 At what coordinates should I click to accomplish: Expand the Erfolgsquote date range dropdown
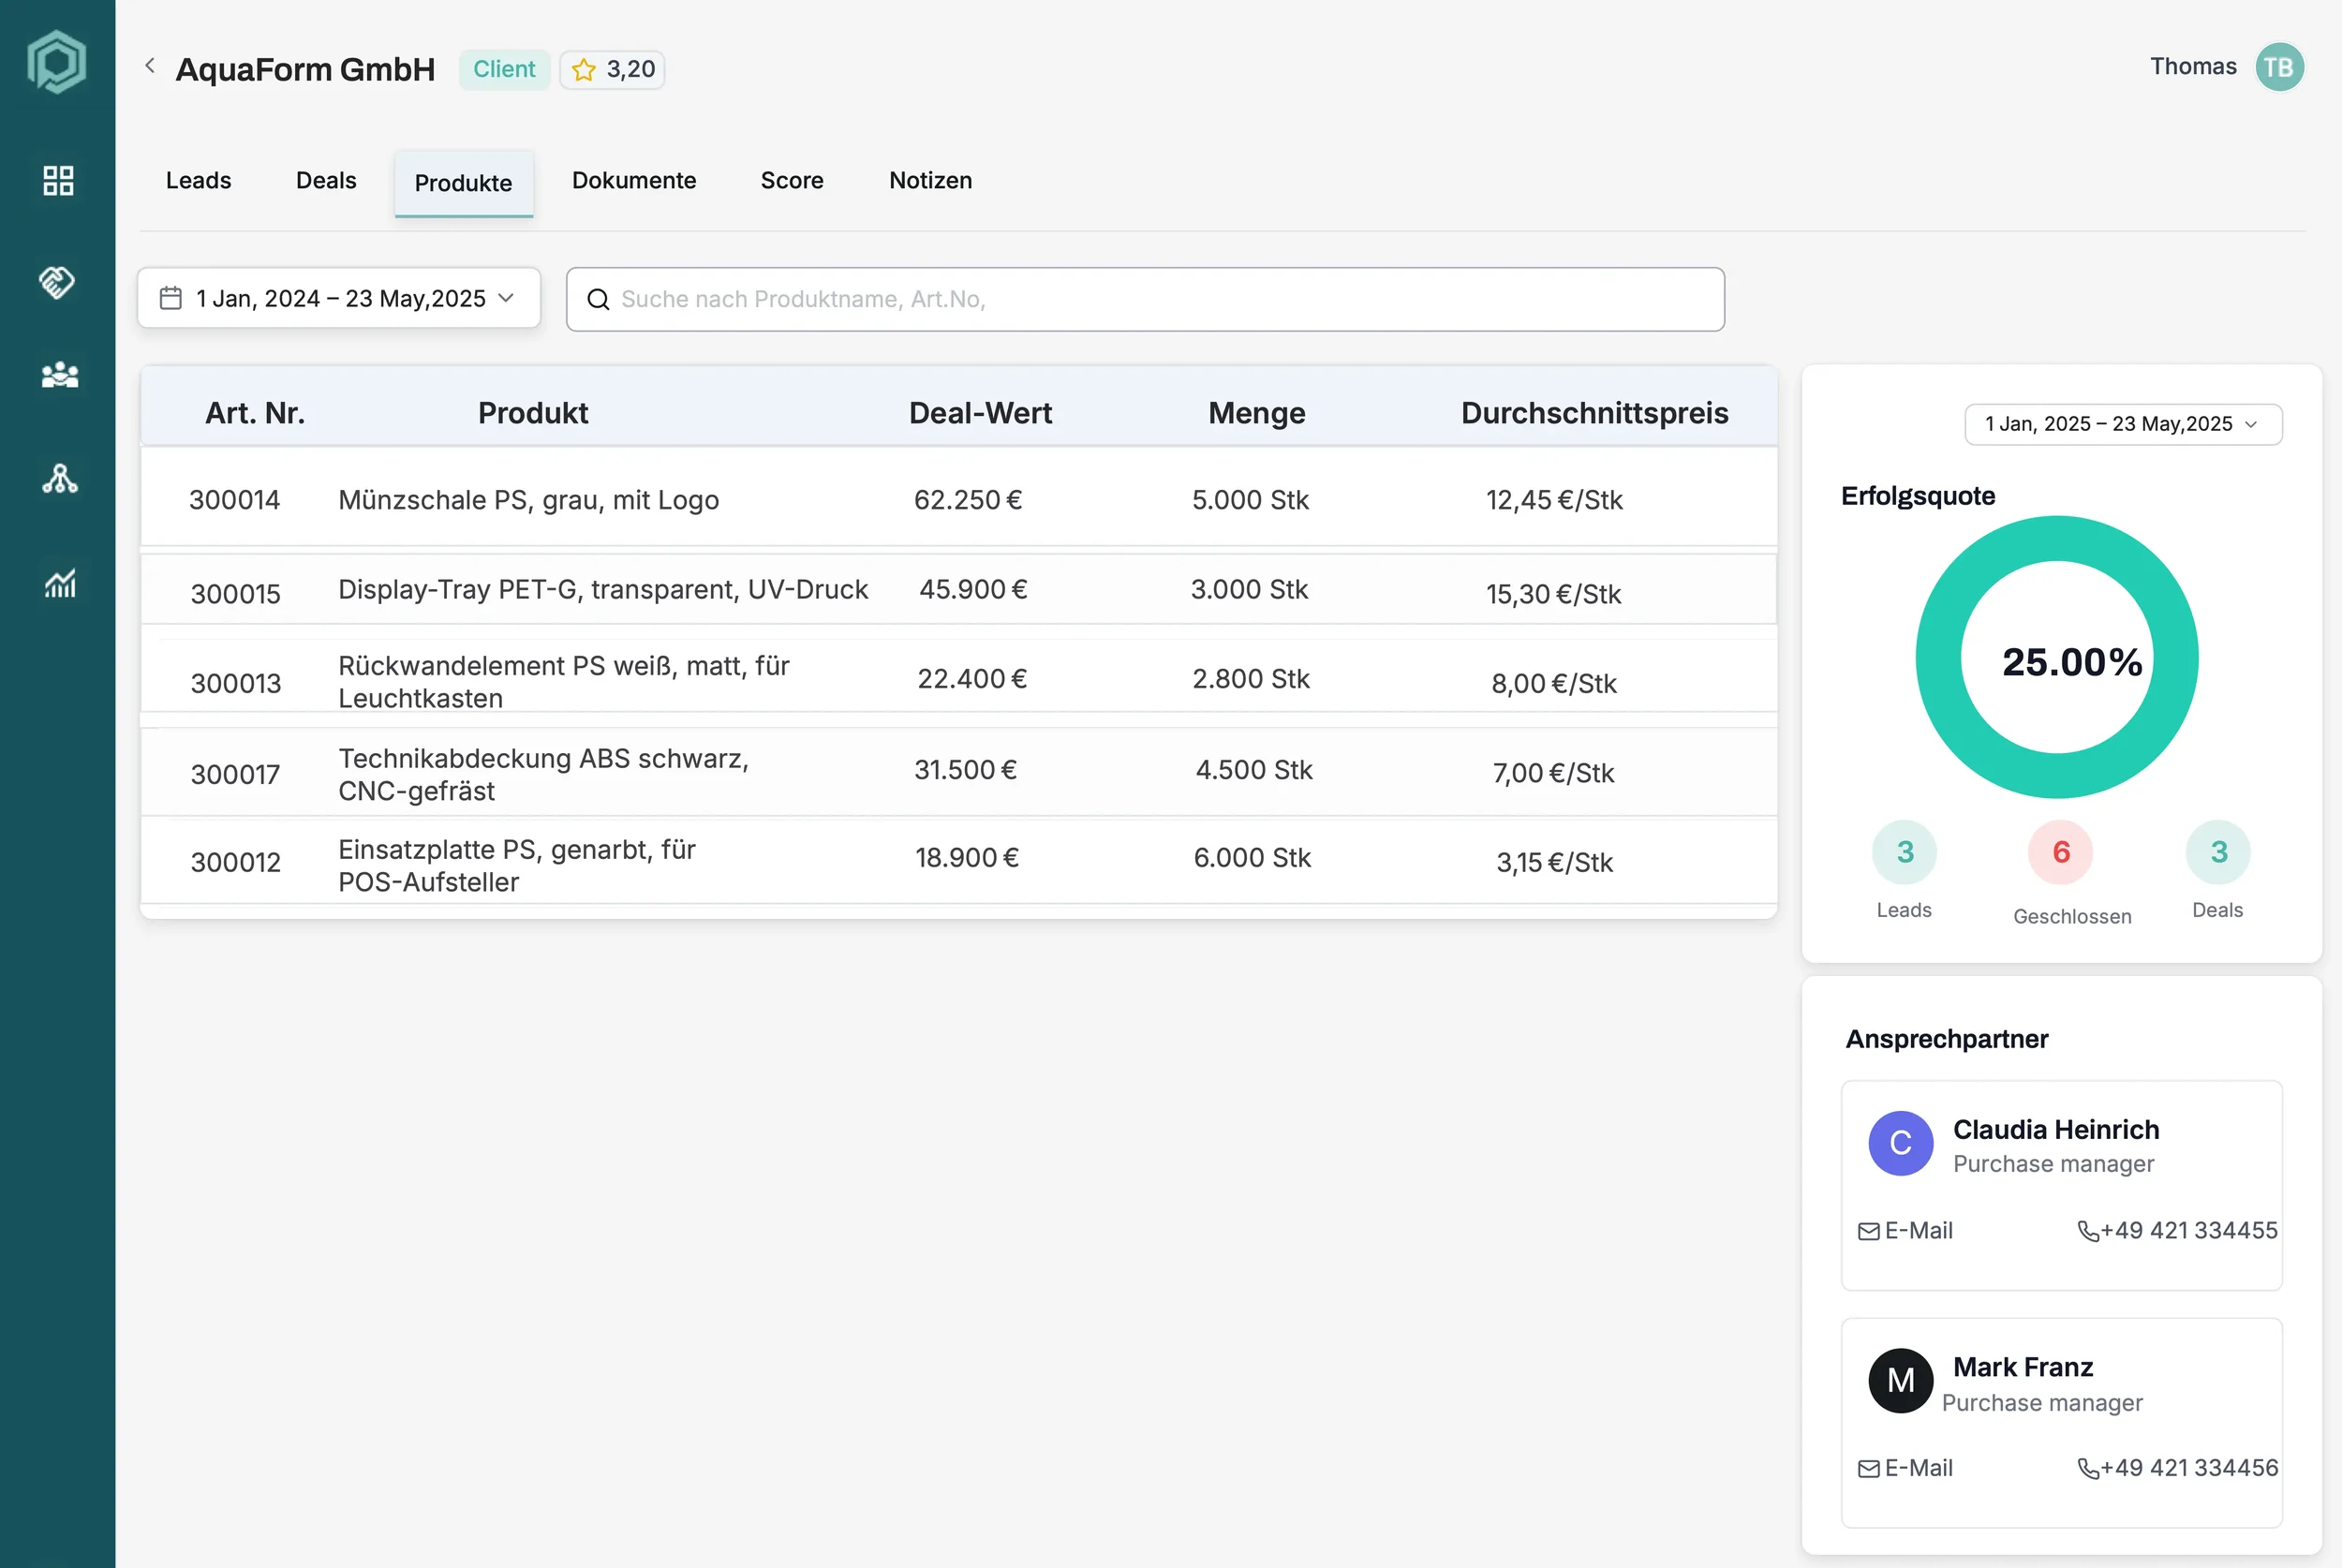click(x=2122, y=424)
